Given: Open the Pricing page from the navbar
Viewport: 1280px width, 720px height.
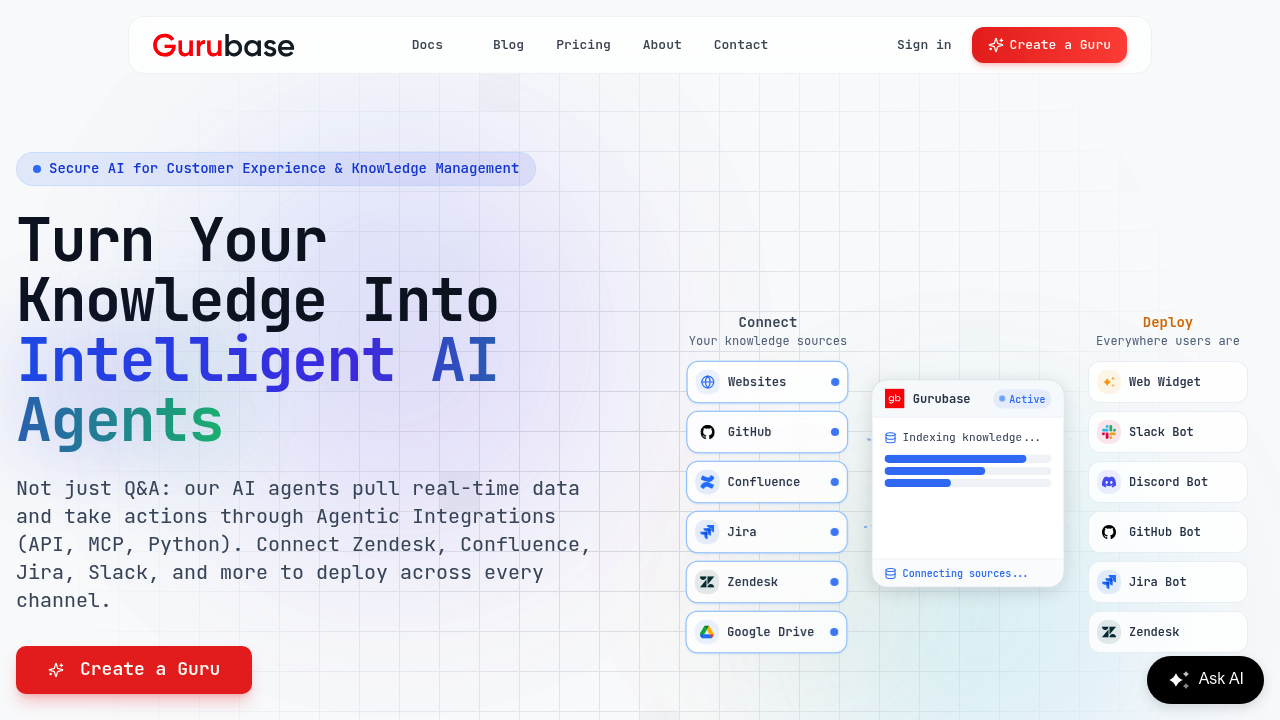Looking at the screenshot, I should (x=583, y=45).
